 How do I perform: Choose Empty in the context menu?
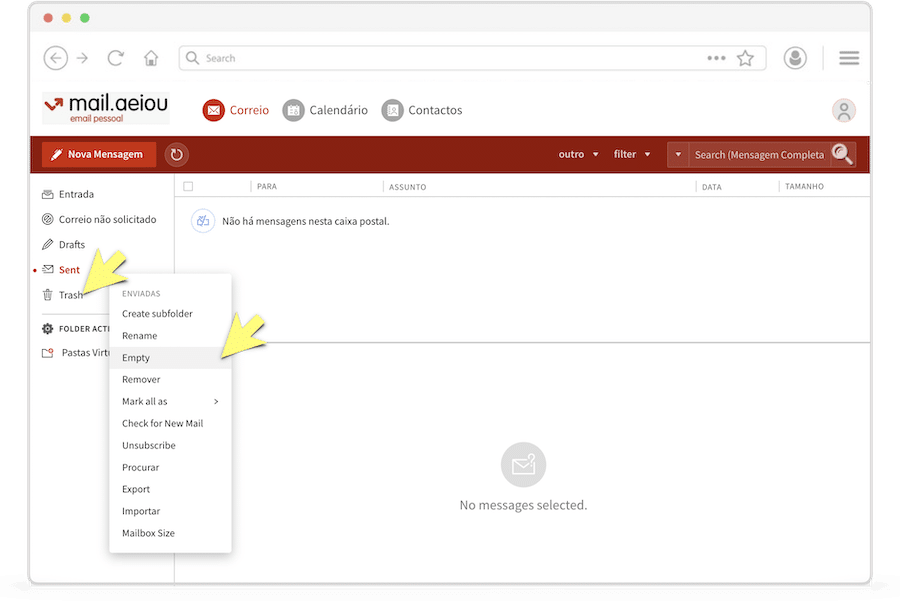pos(136,358)
